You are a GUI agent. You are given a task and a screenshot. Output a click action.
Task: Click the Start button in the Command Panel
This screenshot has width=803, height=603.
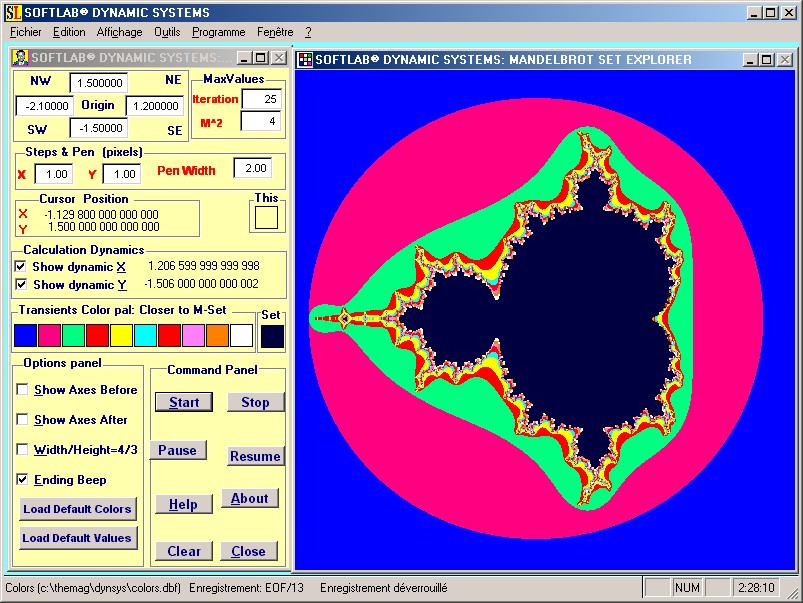pos(184,402)
